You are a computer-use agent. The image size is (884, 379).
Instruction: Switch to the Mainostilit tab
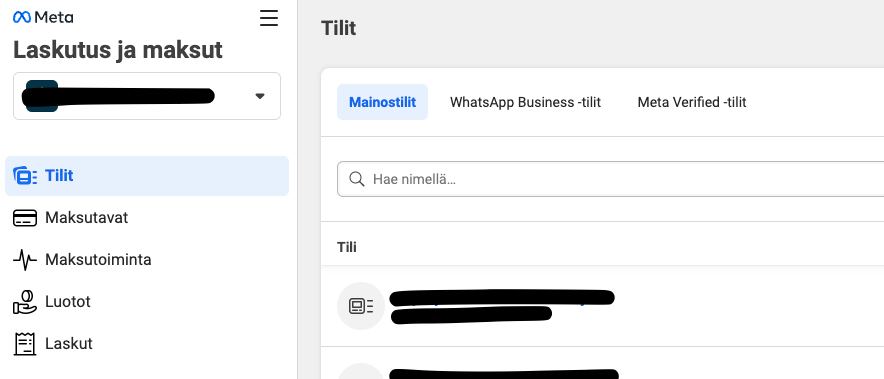(x=382, y=102)
